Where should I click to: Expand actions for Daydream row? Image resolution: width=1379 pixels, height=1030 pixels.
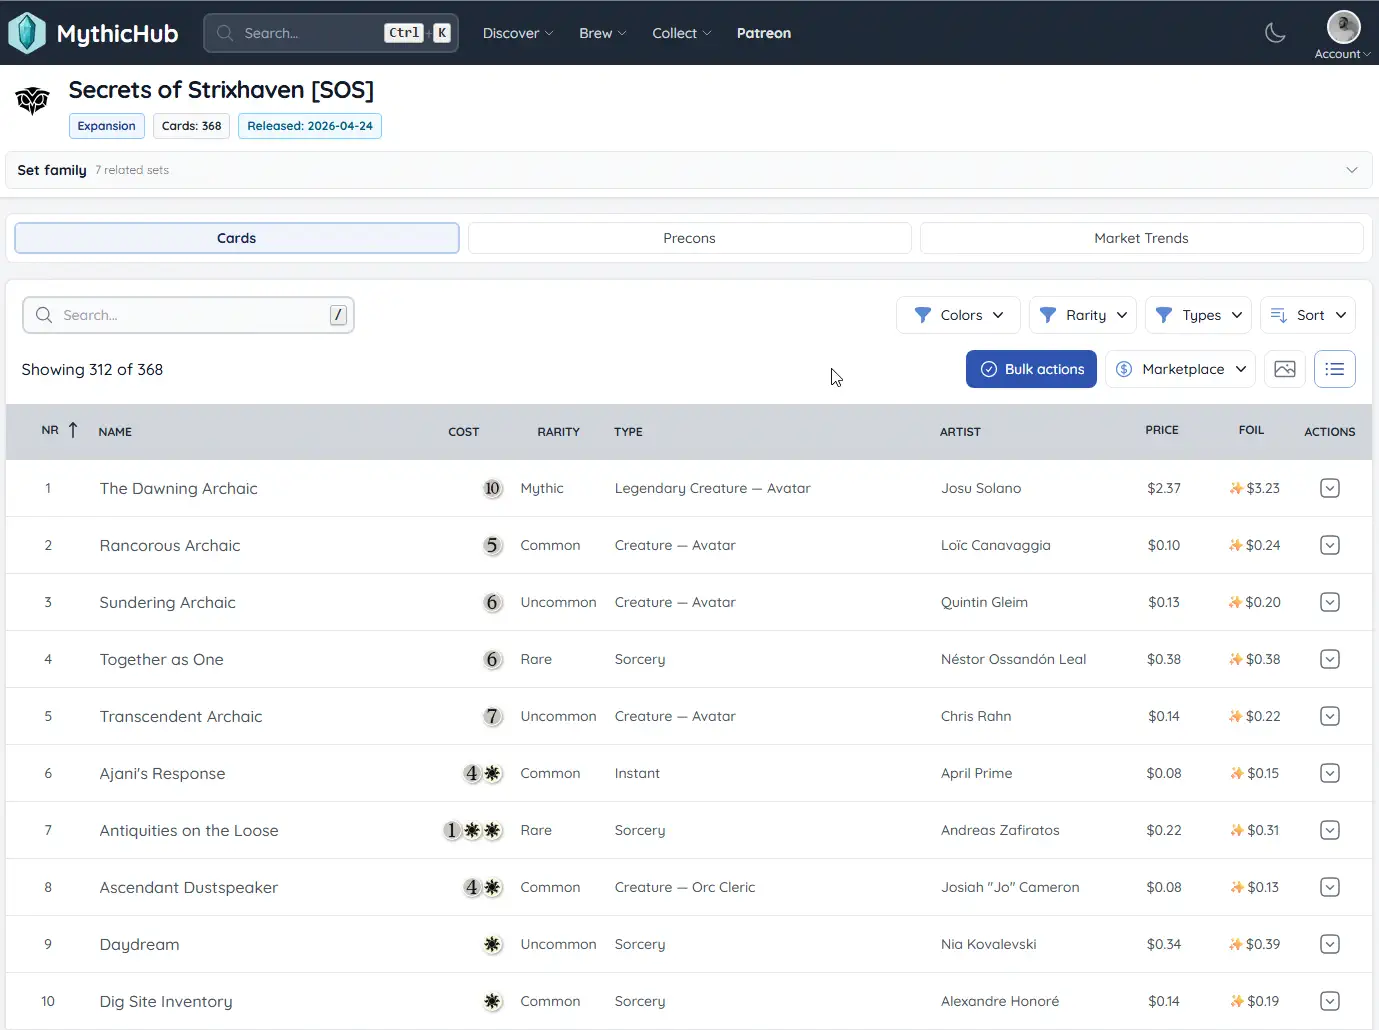(1329, 944)
